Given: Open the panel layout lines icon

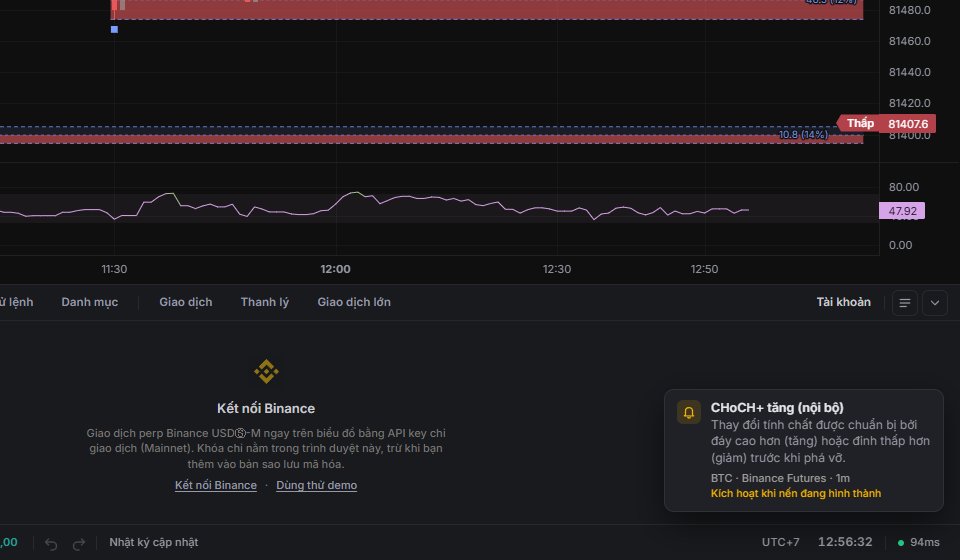Looking at the screenshot, I should click(905, 303).
